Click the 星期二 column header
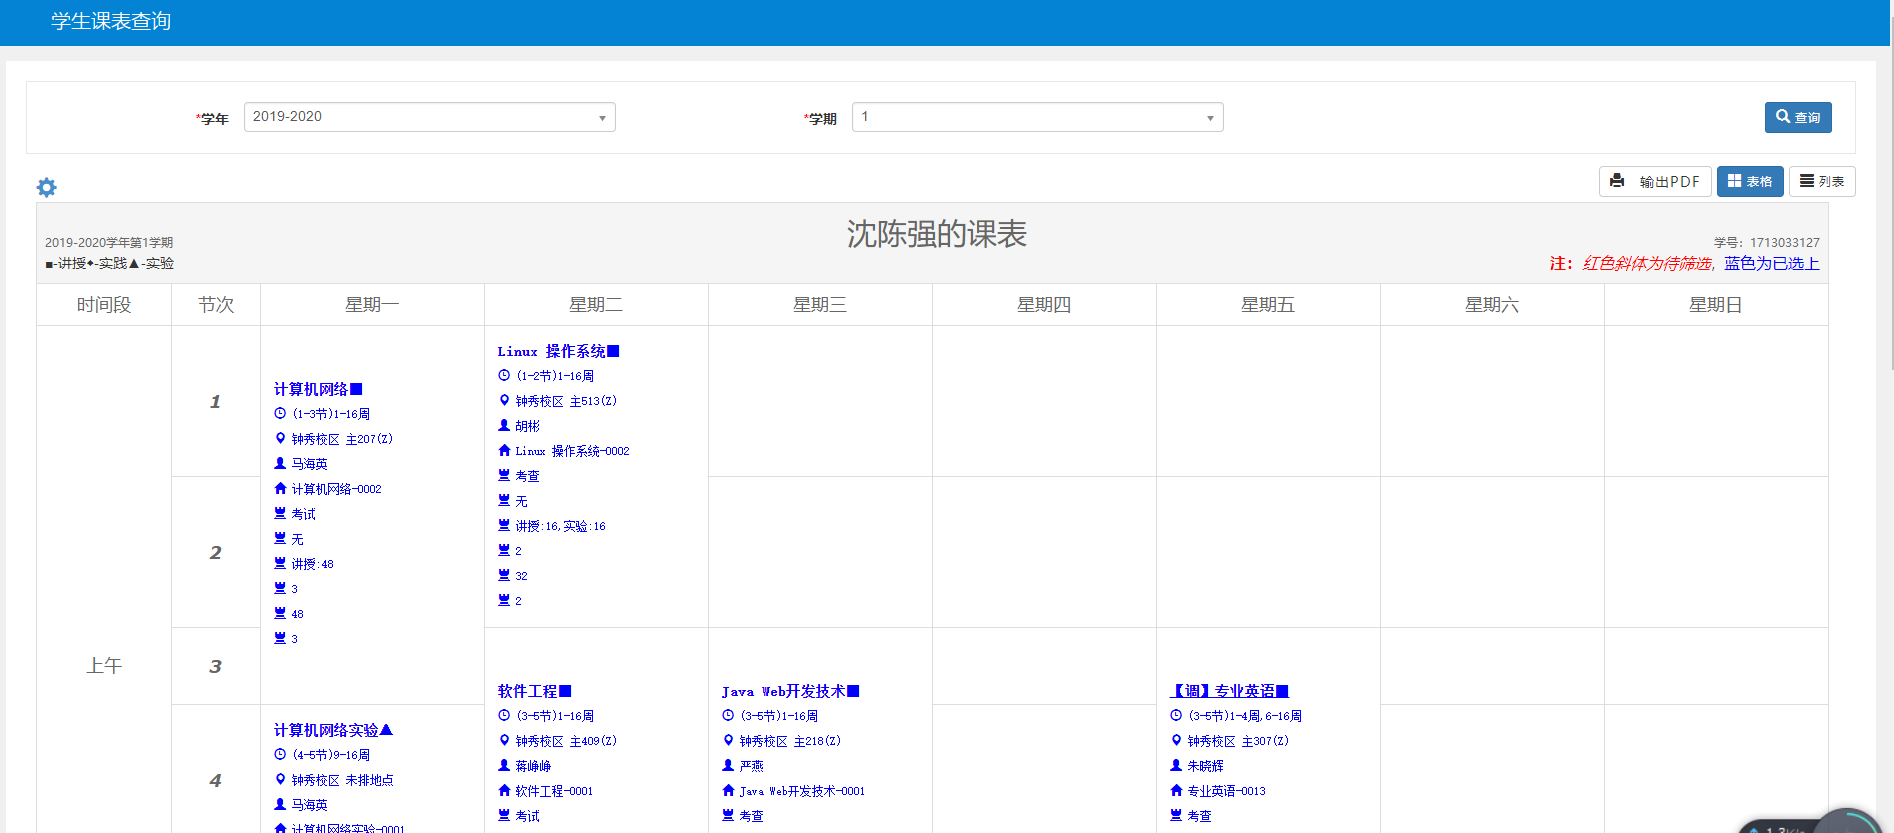Screen dimensions: 1894x833 coord(596,305)
